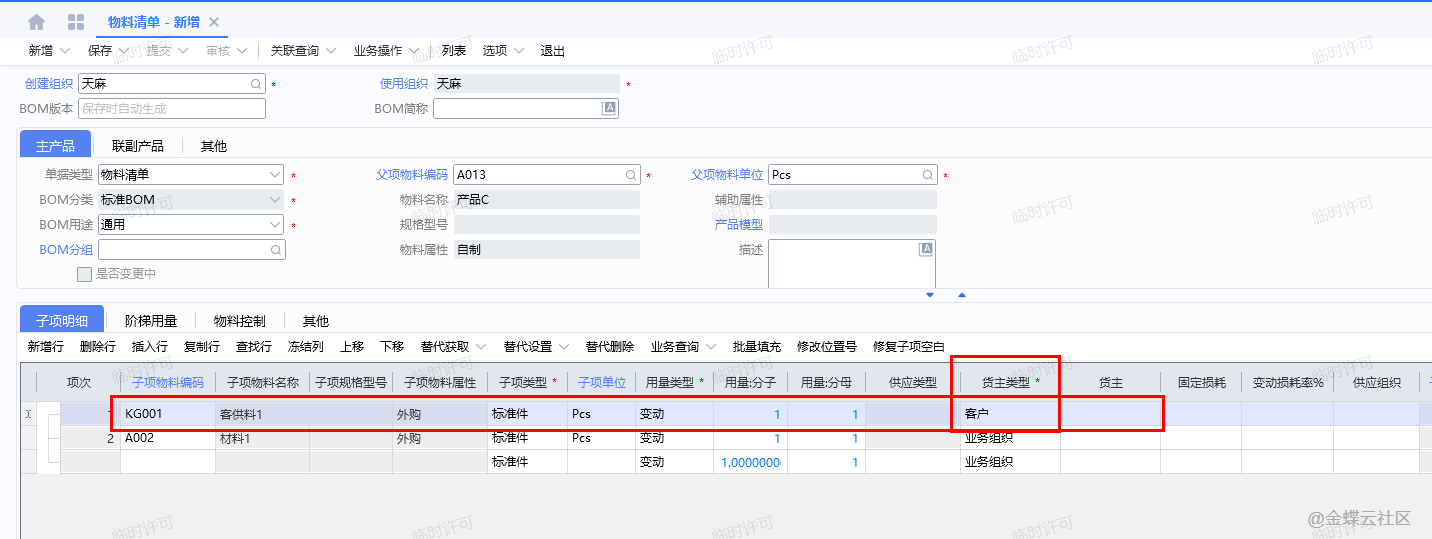Click the 新增行 button
This screenshot has width=1432, height=539.
point(46,347)
